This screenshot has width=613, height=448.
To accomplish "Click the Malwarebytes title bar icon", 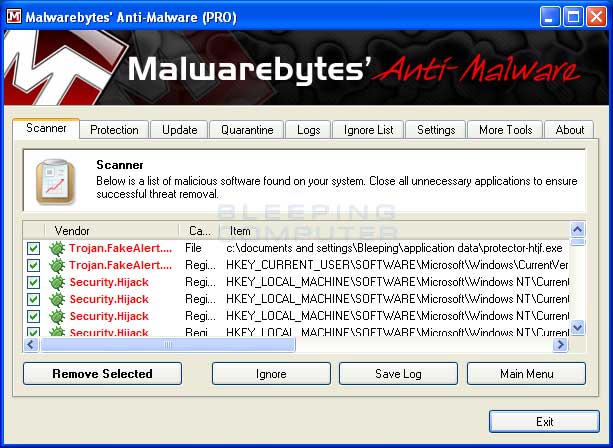I will click(14, 16).
